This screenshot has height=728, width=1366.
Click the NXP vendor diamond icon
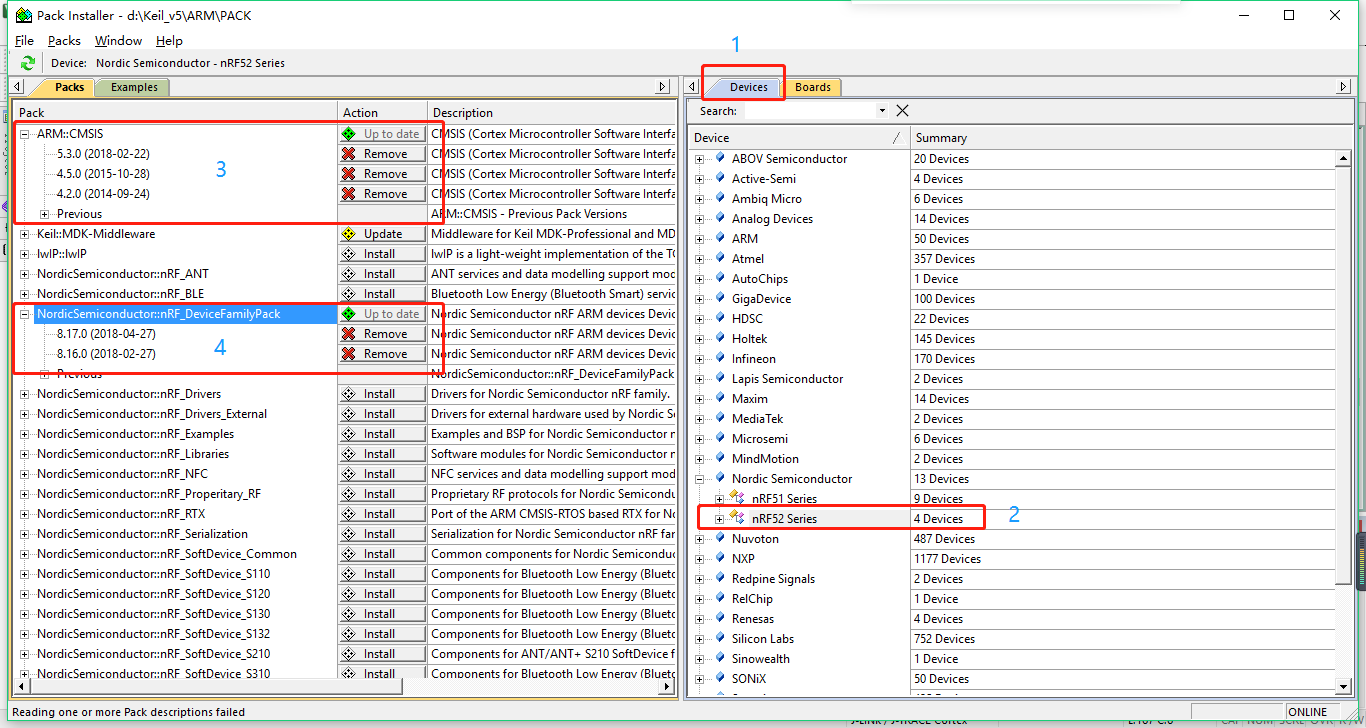pyautogui.click(x=719, y=558)
